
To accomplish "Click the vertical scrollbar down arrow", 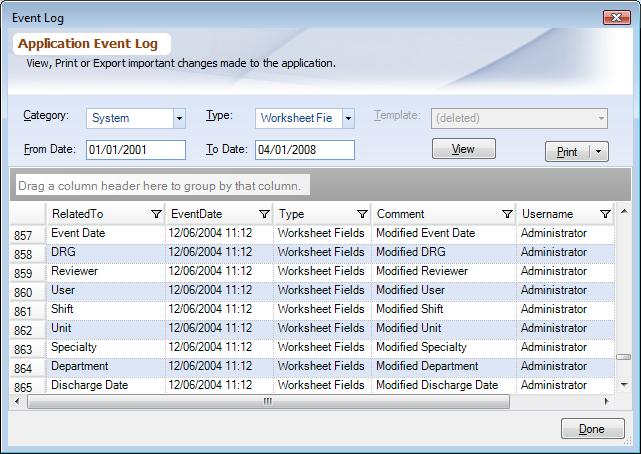I will (624, 385).
